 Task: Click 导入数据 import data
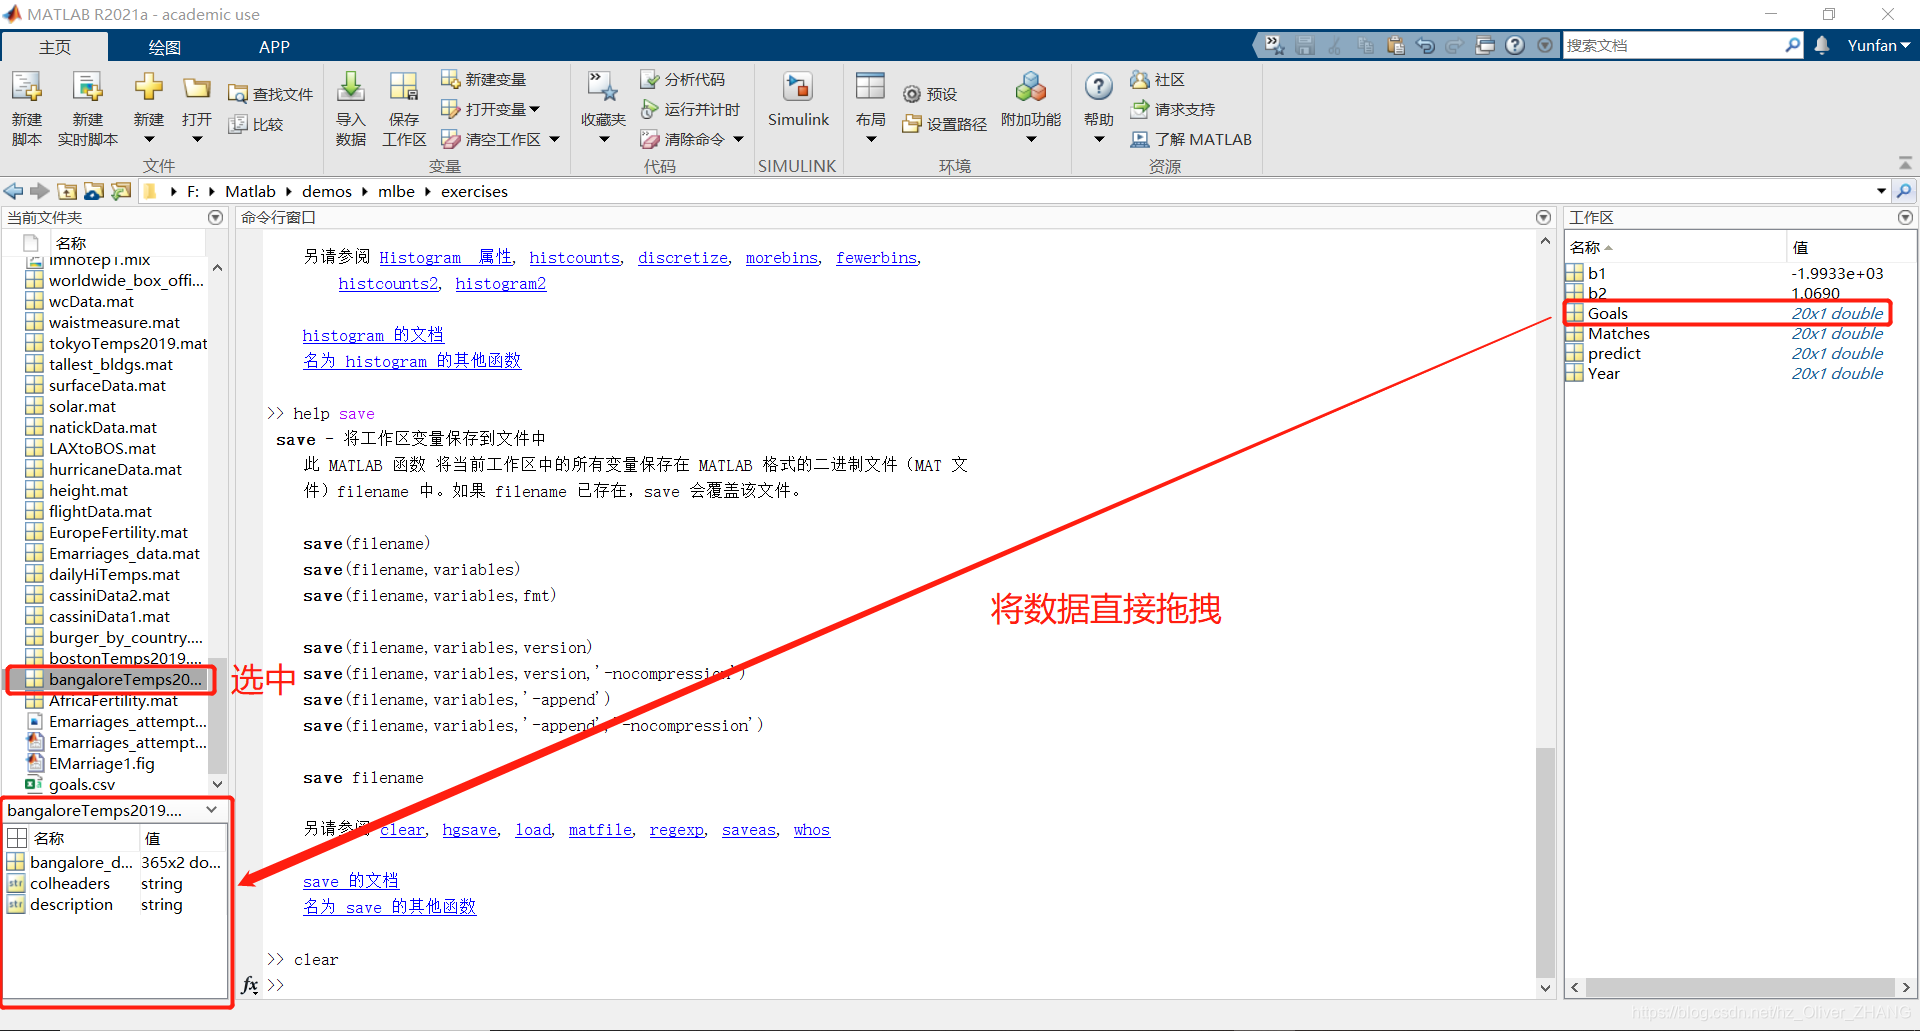pyautogui.click(x=351, y=108)
